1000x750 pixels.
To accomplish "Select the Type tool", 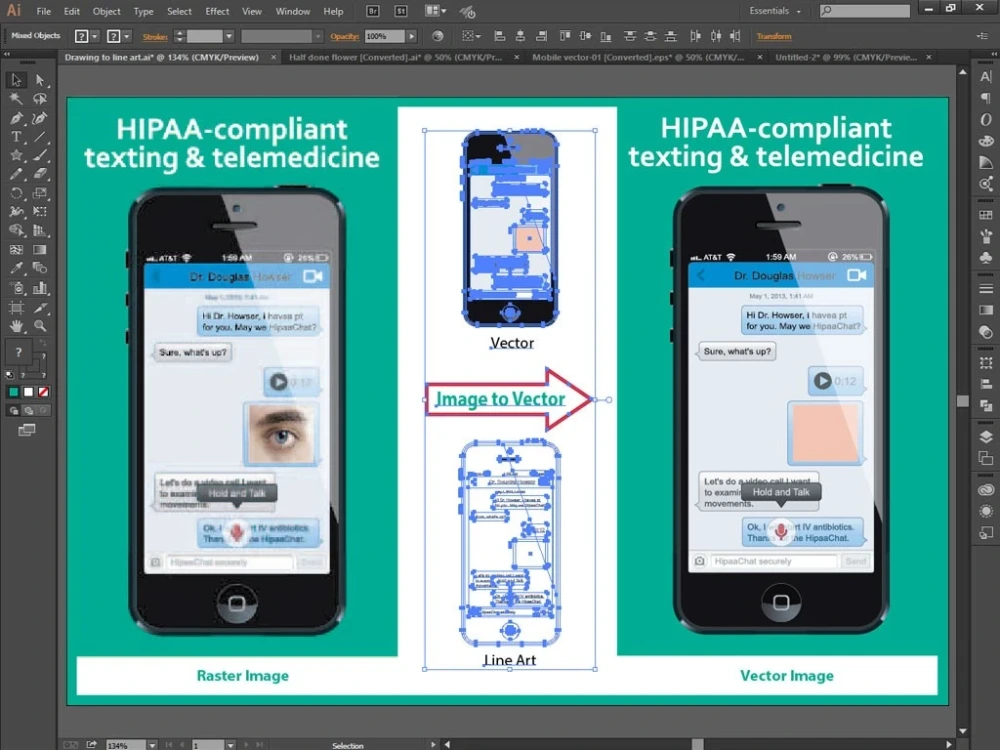I will point(16,136).
